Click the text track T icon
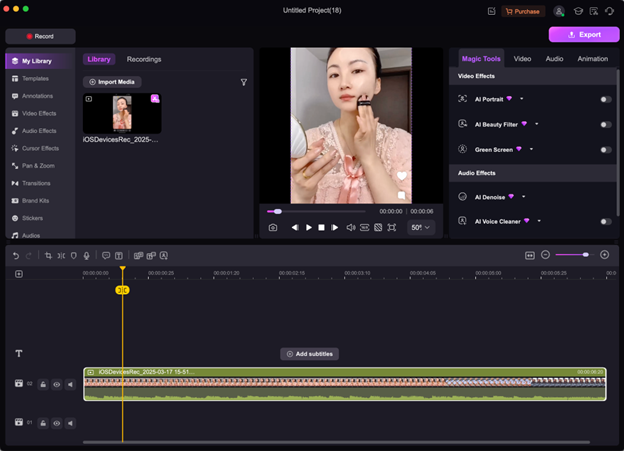624x451 pixels. point(19,353)
